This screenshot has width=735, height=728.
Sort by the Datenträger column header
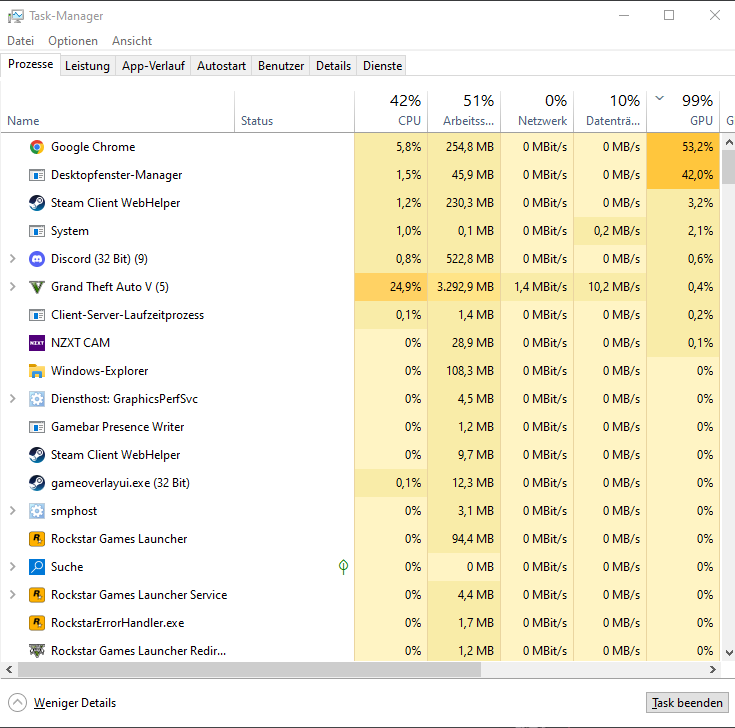point(610,112)
